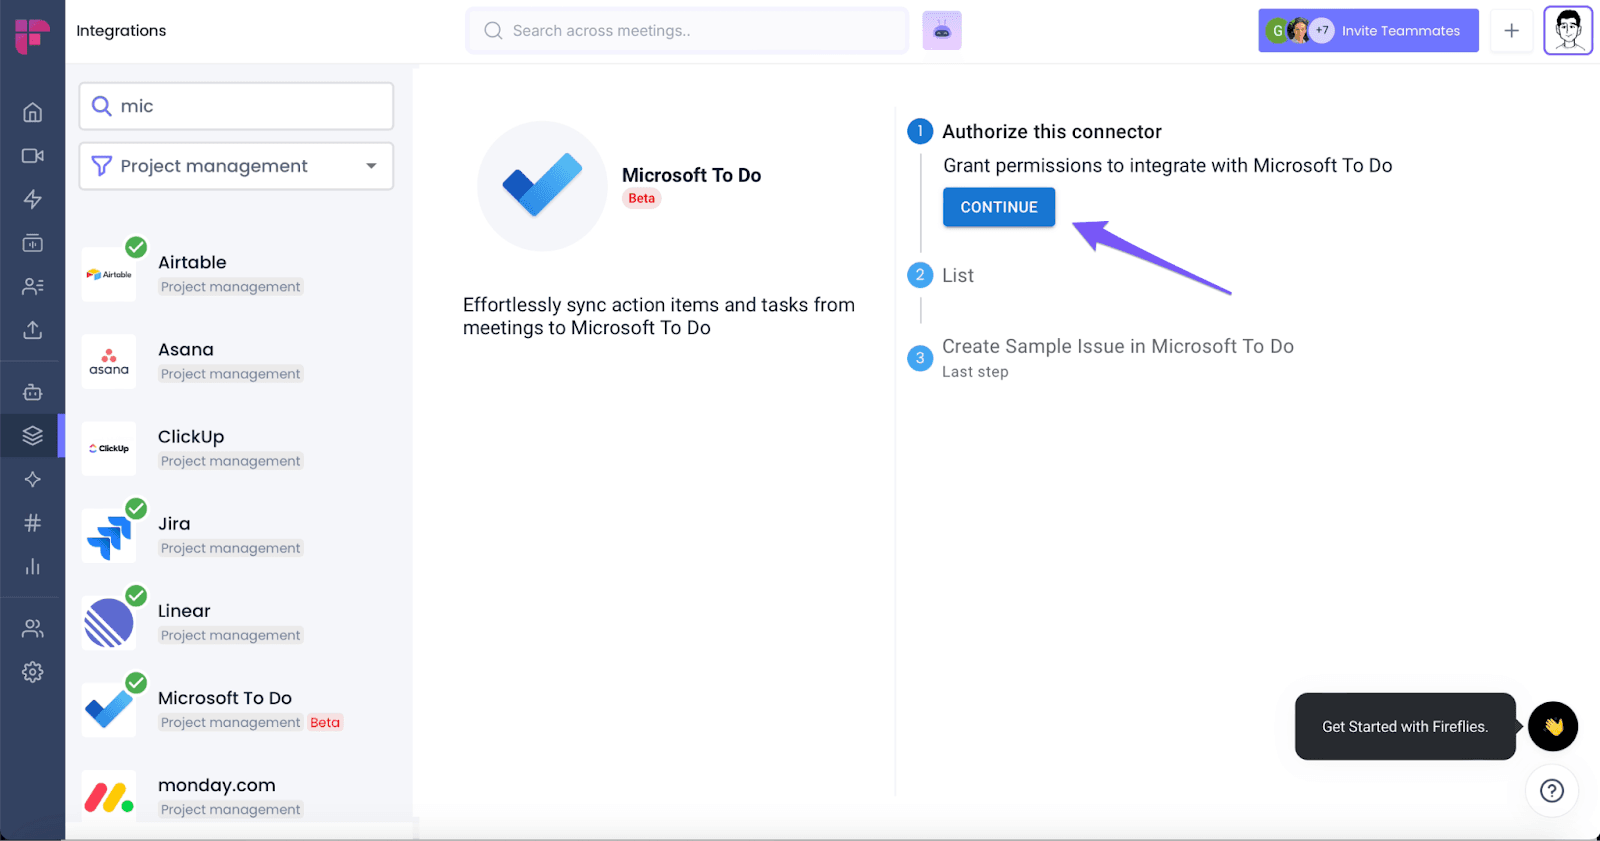Select ClickUp in integrations list
The width and height of the screenshot is (1600, 841).
[x=236, y=448]
